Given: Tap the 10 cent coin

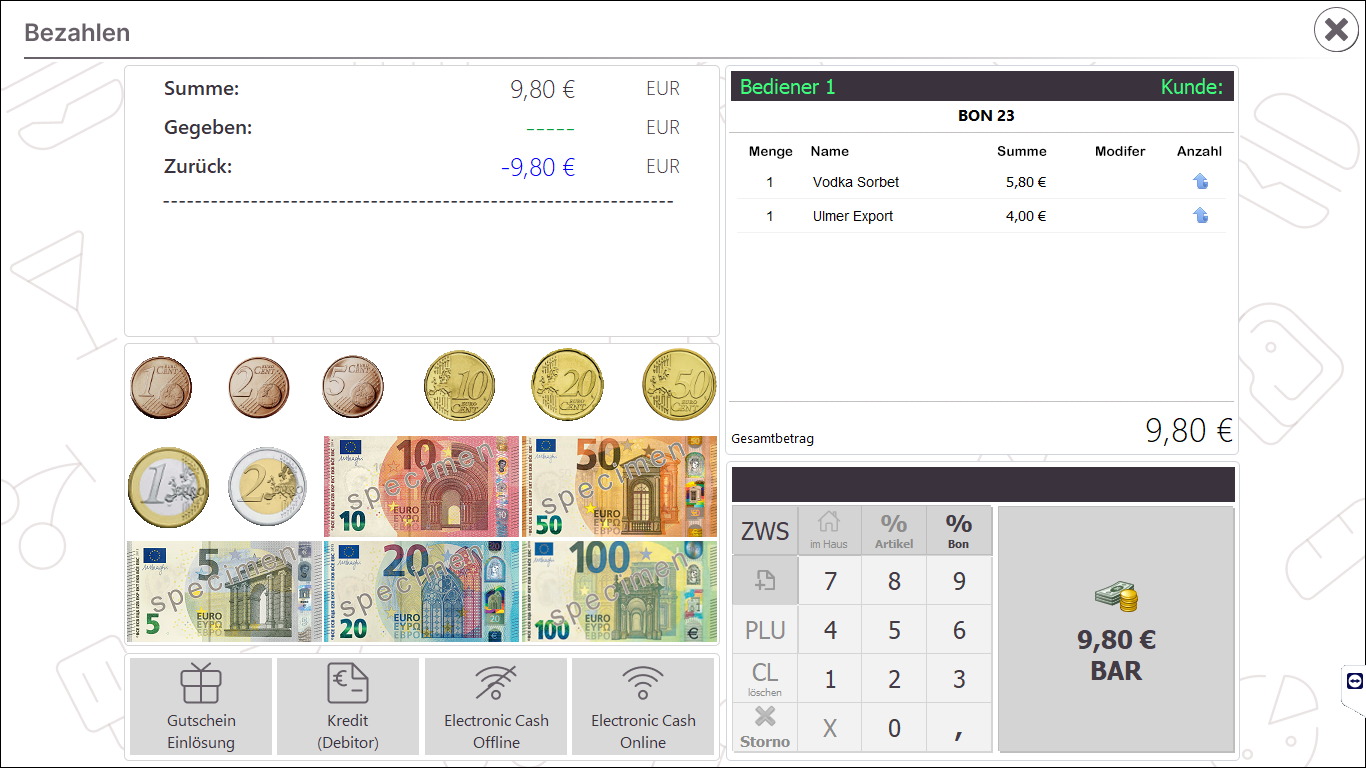Looking at the screenshot, I should pyautogui.click(x=460, y=385).
